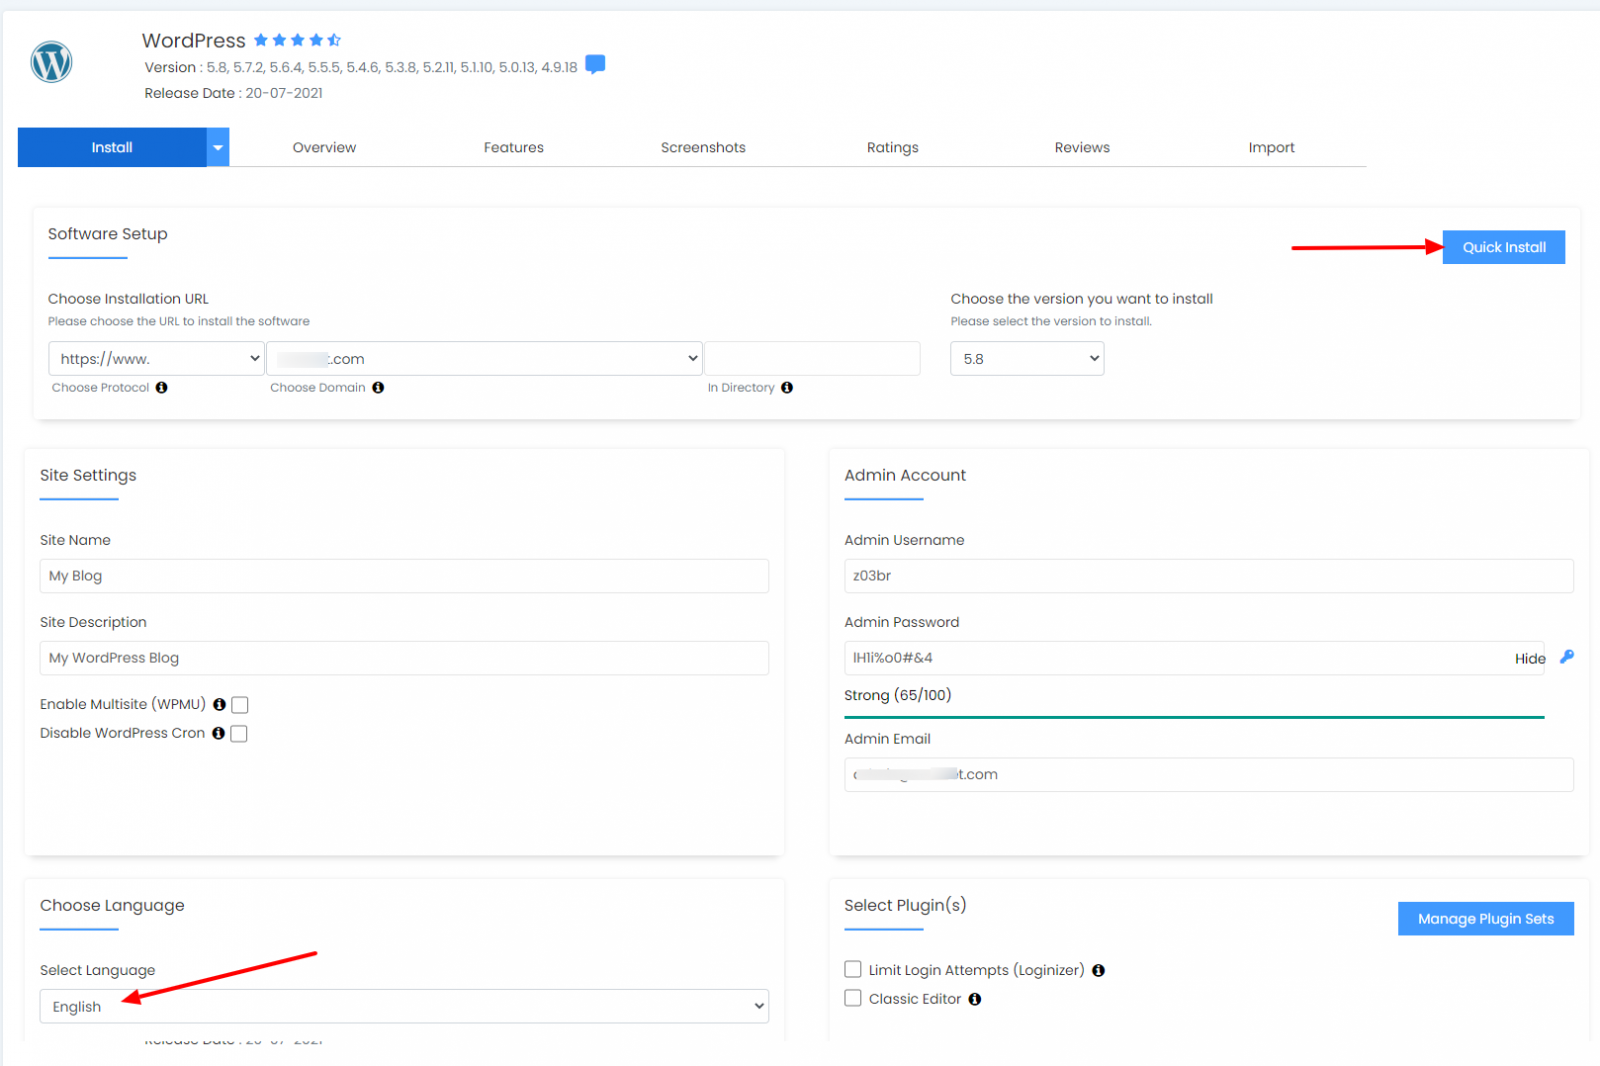Click the key icon to generate password
This screenshot has height=1066, width=1600.
1567,657
